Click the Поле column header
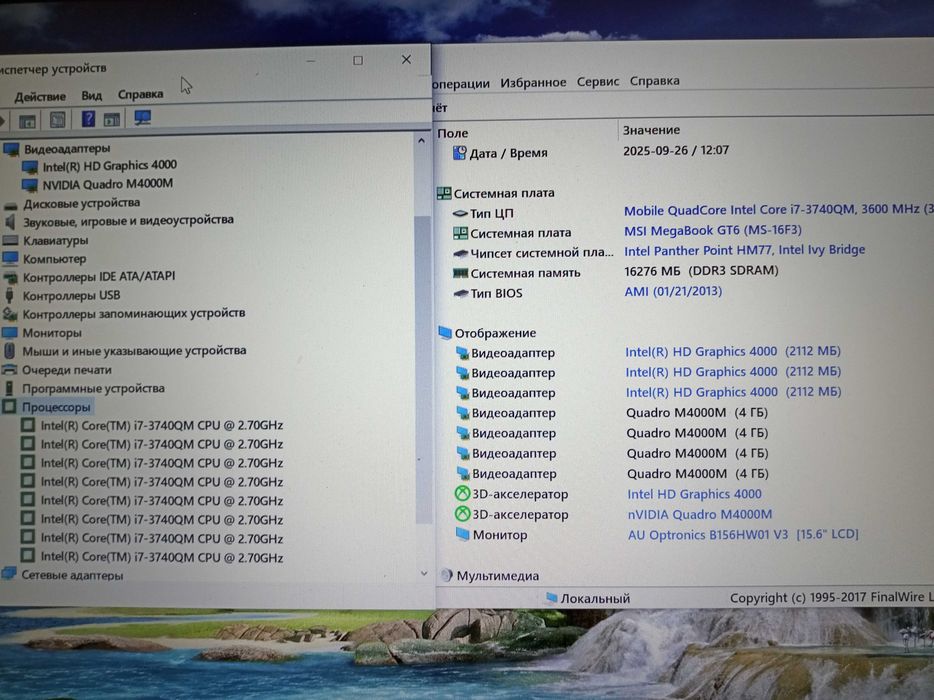Viewport: 934px width, 700px height. click(x=453, y=133)
